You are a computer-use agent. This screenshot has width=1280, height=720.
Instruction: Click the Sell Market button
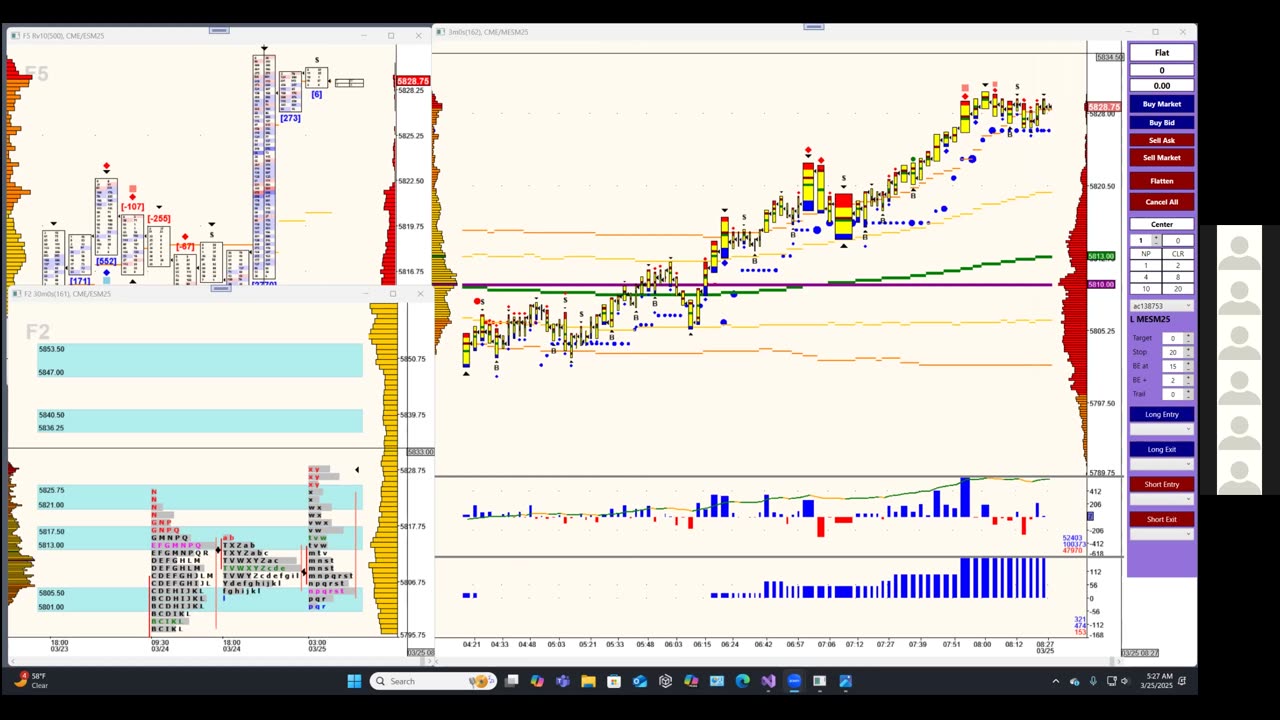pyautogui.click(x=1162, y=157)
